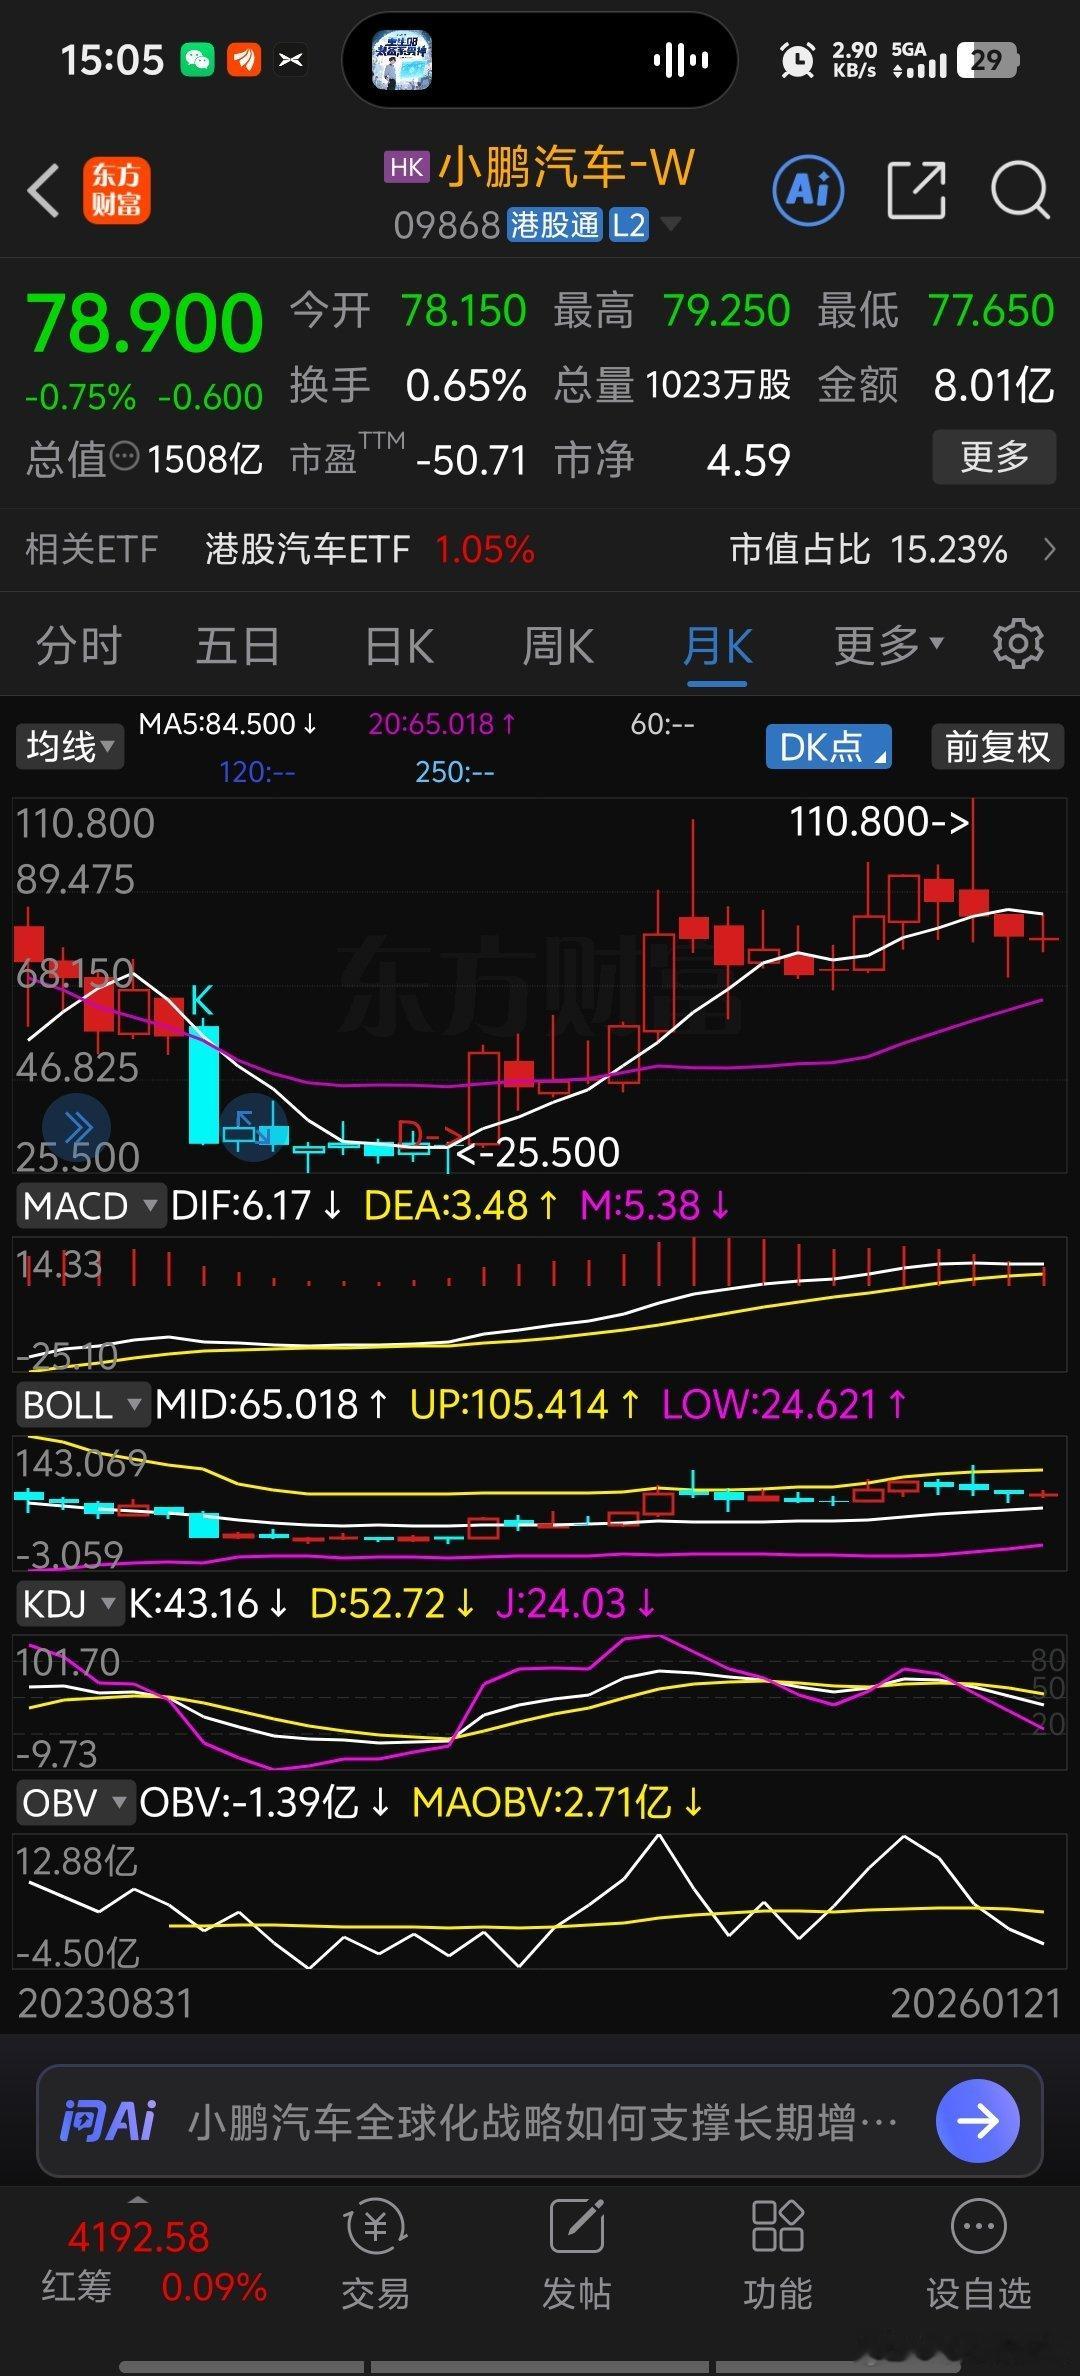The height and width of the screenshot is (2376, 1080).
Task: Tap 更多 button beside 市净
Action: coord(994,457)
